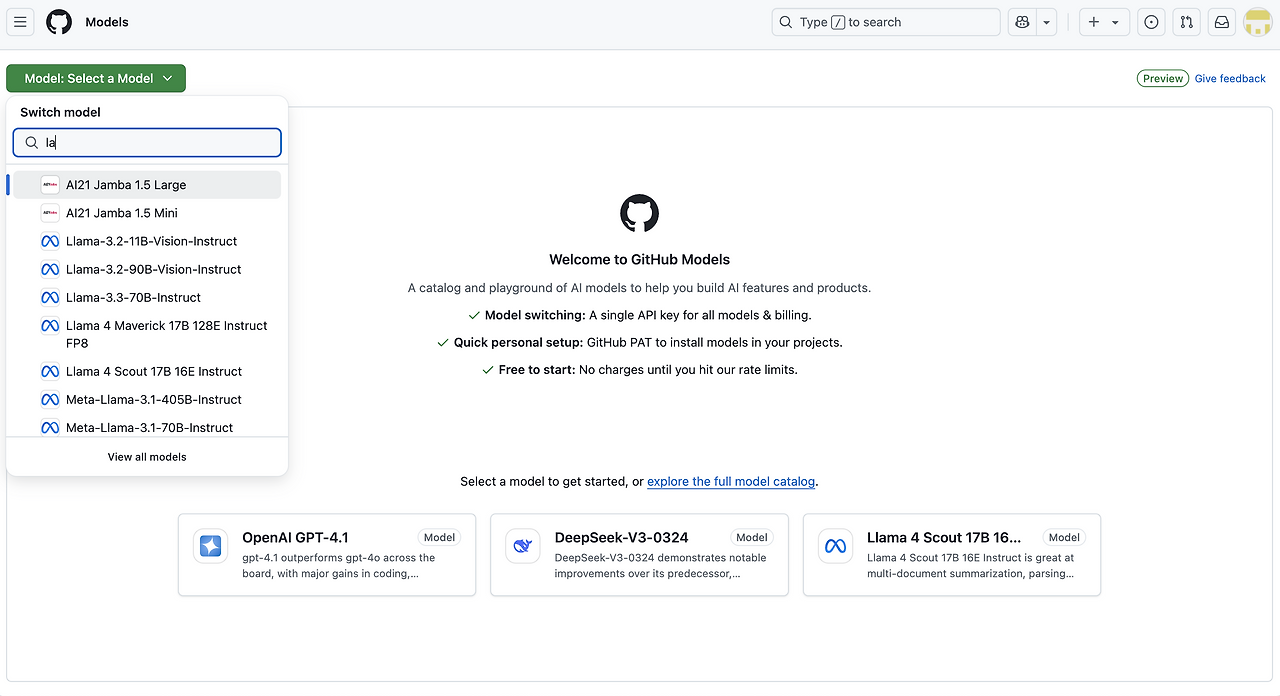Click Meta logo beside Meta-Llama-3.1-405B-Instruct
The width and height of the screenshot is (1280, 696).
50,399
